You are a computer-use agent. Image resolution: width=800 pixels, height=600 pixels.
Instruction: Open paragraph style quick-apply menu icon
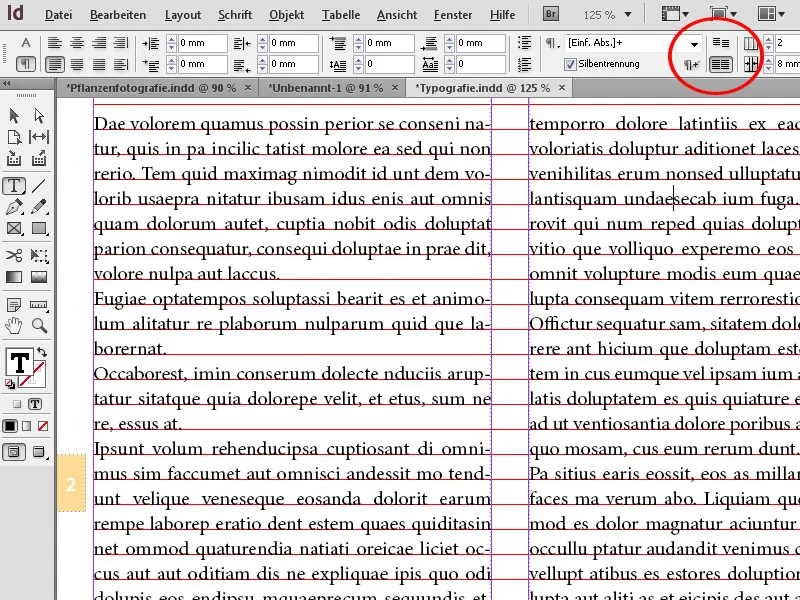tap(551, 43)
